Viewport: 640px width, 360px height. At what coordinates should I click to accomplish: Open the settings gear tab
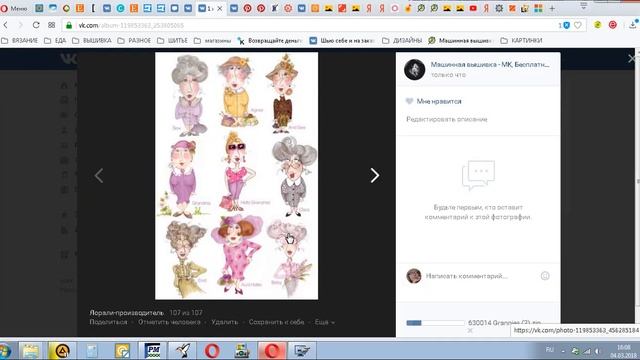coord(499,8)
